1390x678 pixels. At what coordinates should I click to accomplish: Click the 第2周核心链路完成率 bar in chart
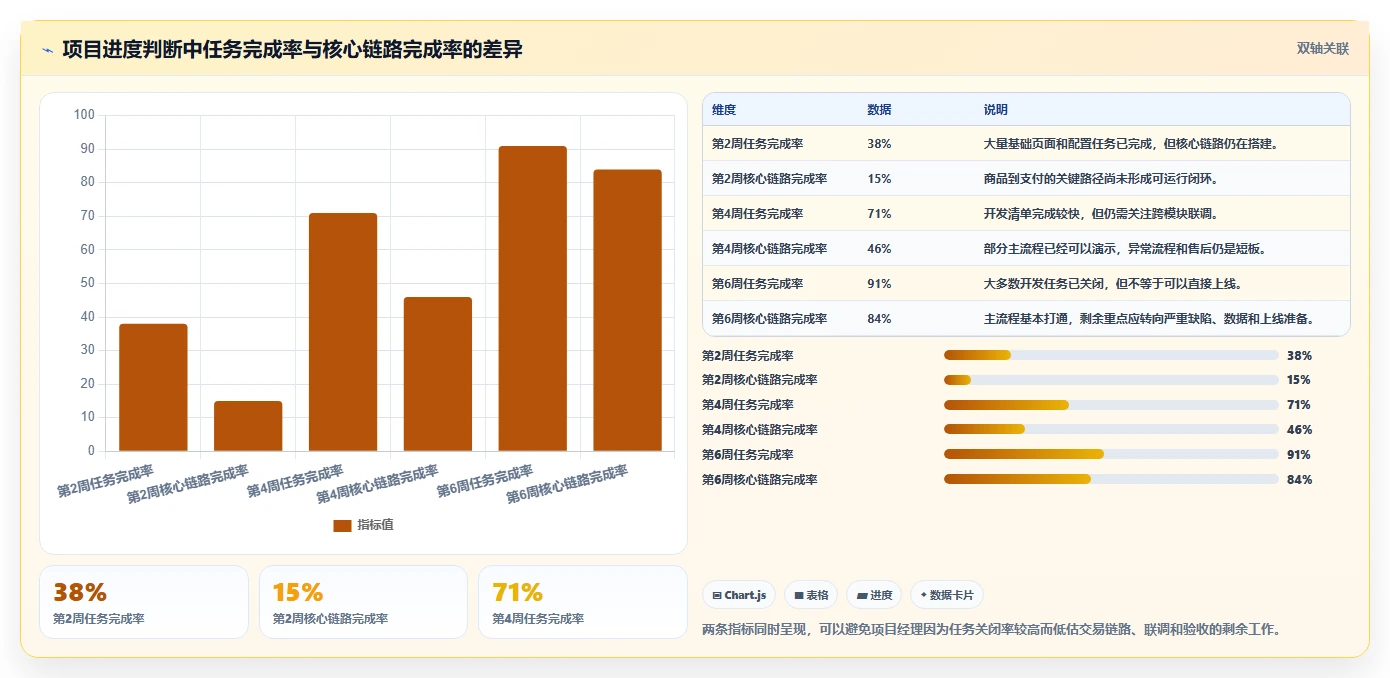coord(248,426)
